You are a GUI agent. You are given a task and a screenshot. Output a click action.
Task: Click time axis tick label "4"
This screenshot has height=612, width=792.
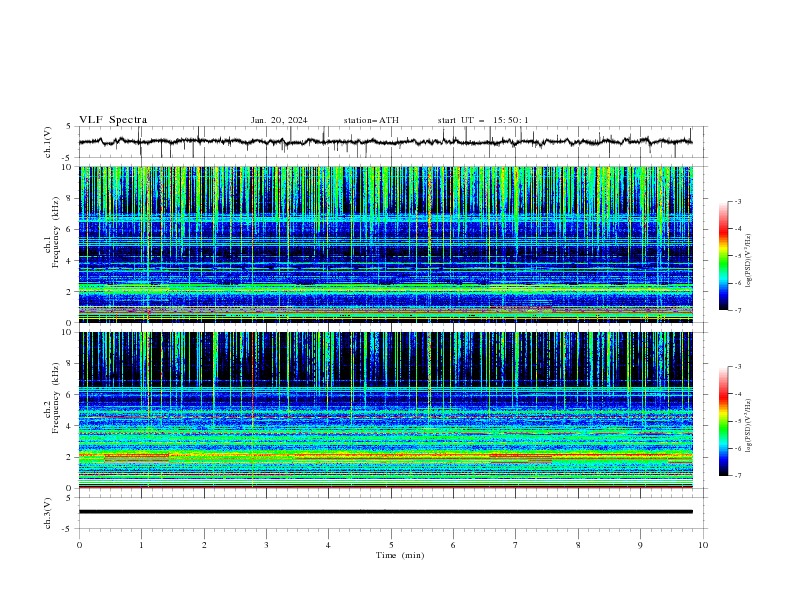pos(328,545)
